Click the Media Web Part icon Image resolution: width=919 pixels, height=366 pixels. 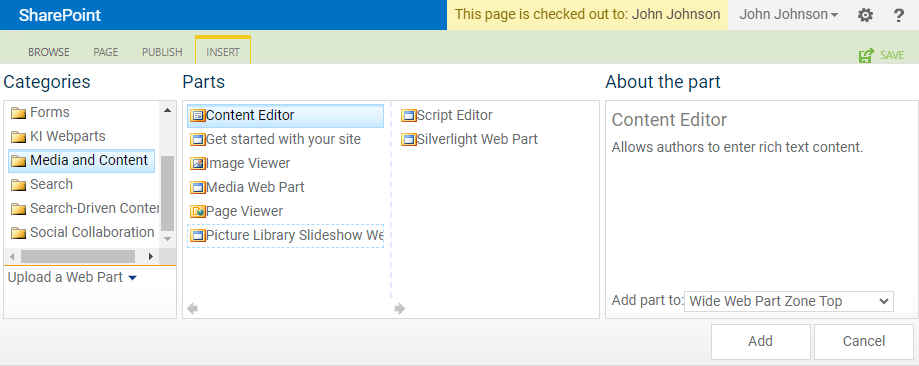(198, 188)
